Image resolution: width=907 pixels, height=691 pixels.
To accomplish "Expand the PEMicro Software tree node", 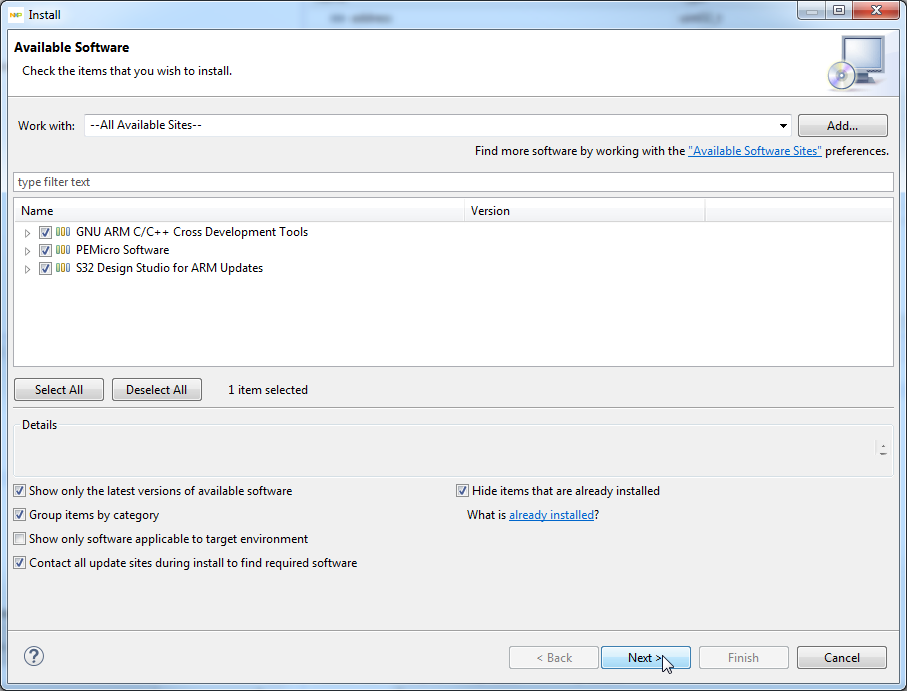I will [28, 251].
